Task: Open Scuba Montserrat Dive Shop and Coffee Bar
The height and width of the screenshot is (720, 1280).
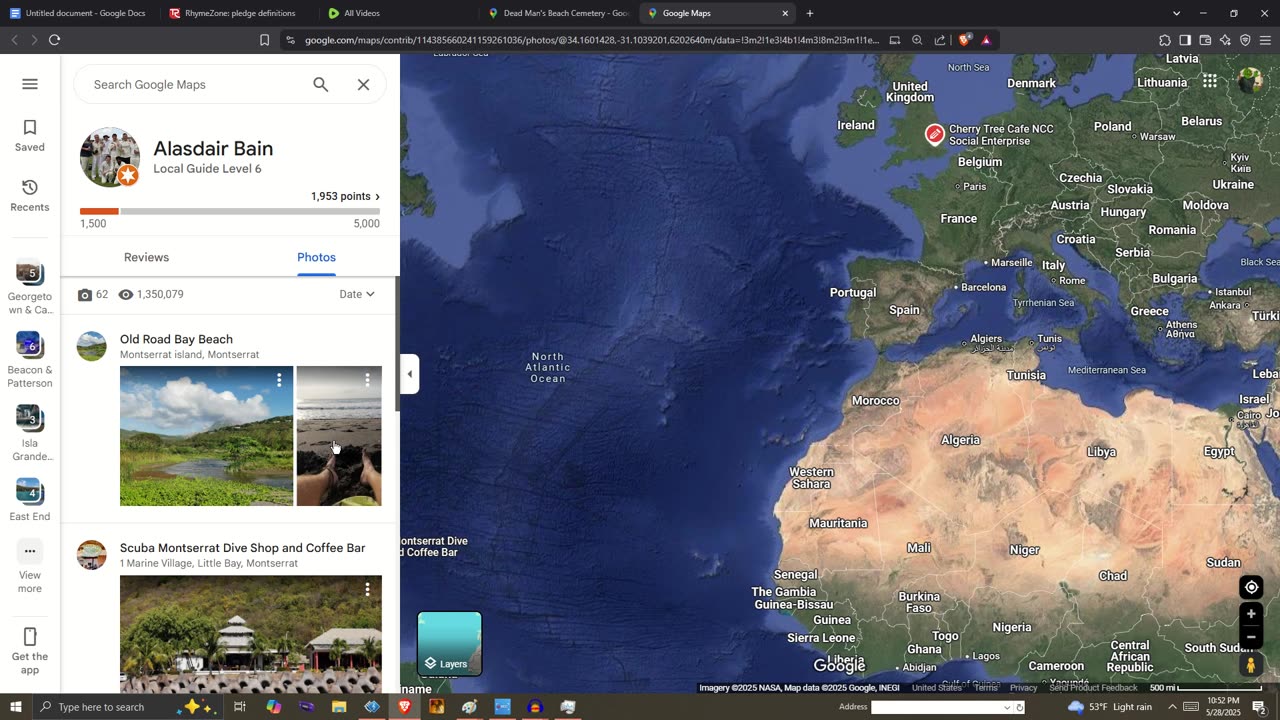Action: [x=242, y=548]
